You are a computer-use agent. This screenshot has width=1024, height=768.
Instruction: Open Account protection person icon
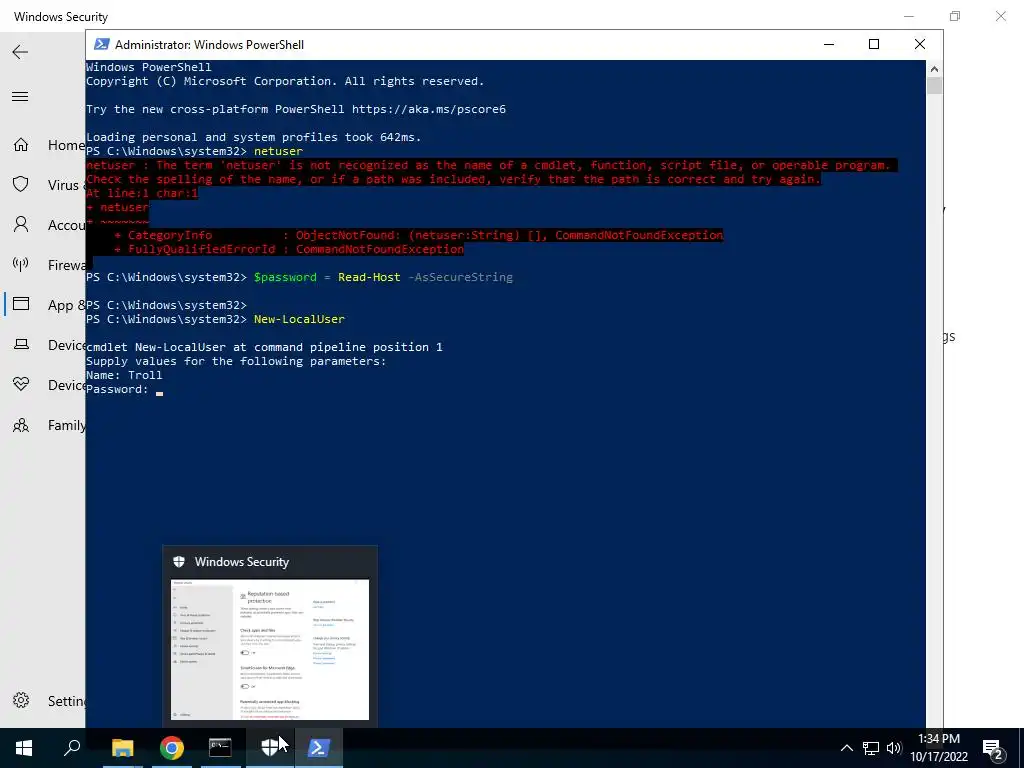click(21, 225)
